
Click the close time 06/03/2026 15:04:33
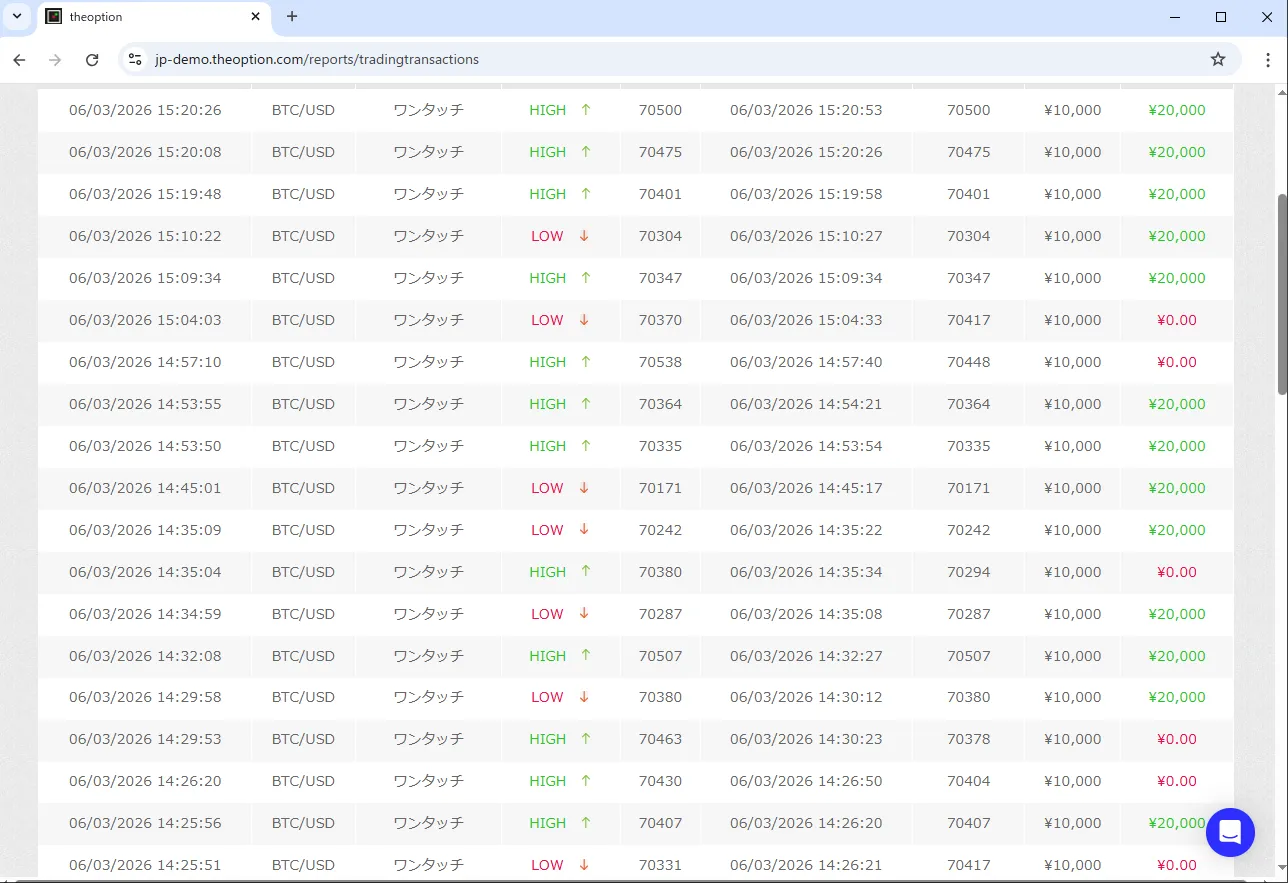(806, 320)
